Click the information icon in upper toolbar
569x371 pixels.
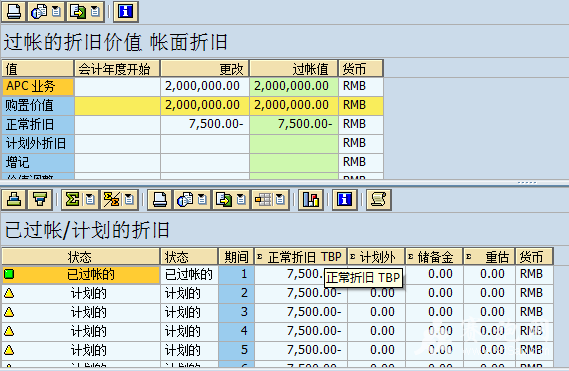pyautogui.click(x=126, y=11)
